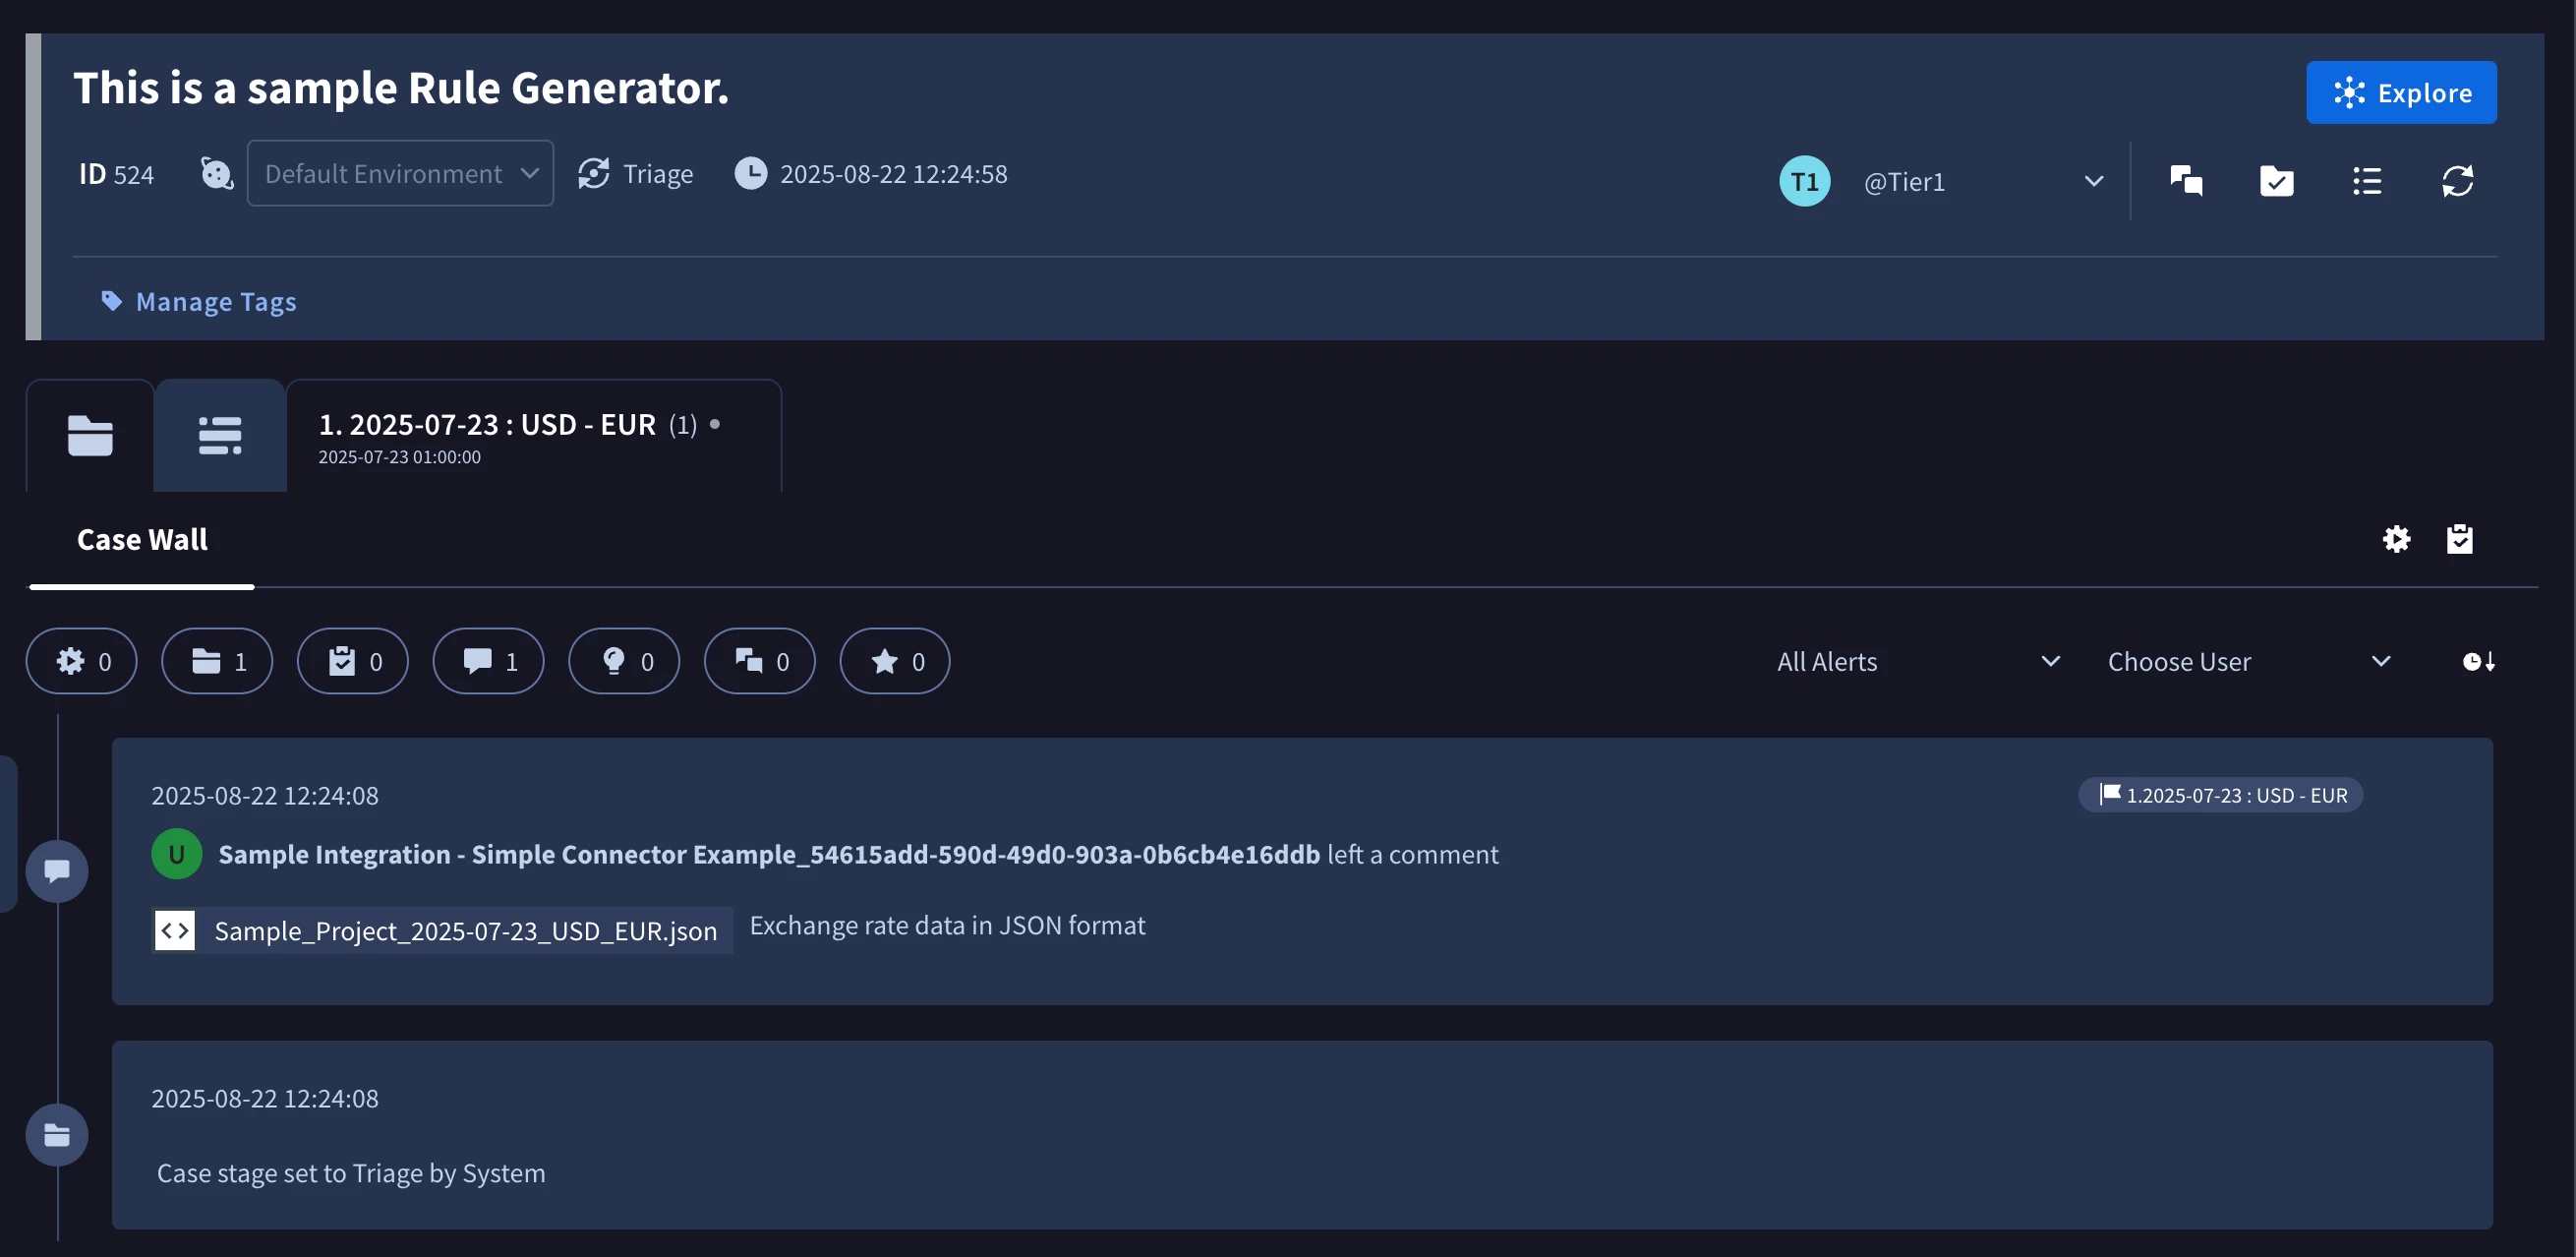Filter wall by actions gear chip
Viewport: 2576px width, 1257px height.
(81, 661)
